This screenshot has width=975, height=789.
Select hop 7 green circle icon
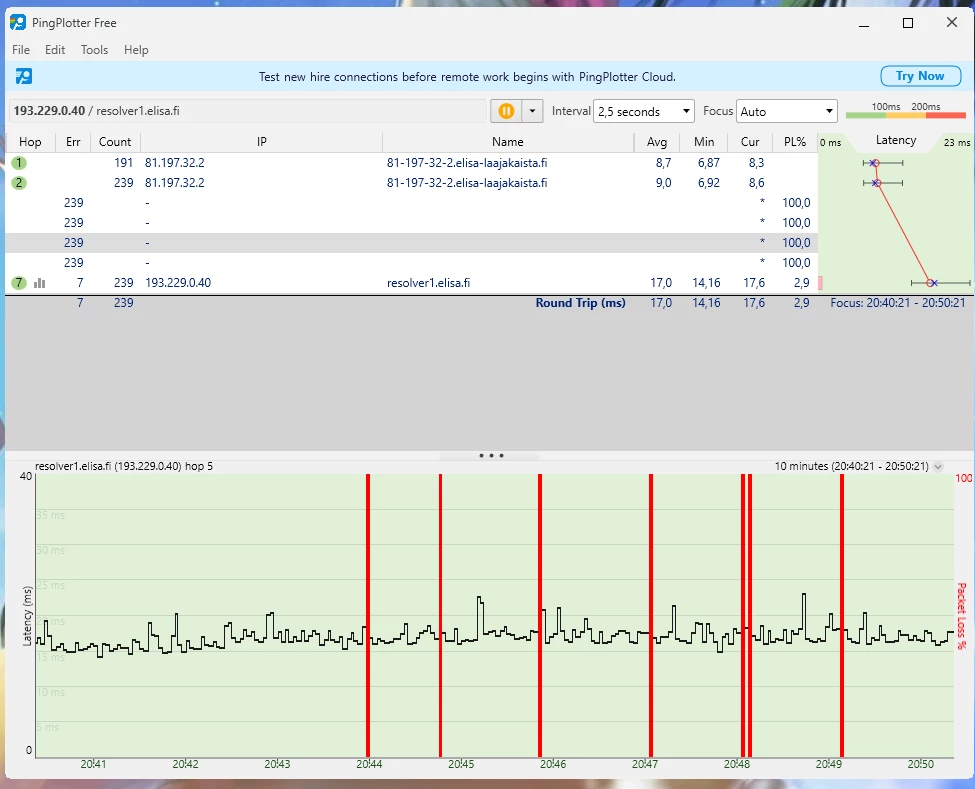pos(19,283)
